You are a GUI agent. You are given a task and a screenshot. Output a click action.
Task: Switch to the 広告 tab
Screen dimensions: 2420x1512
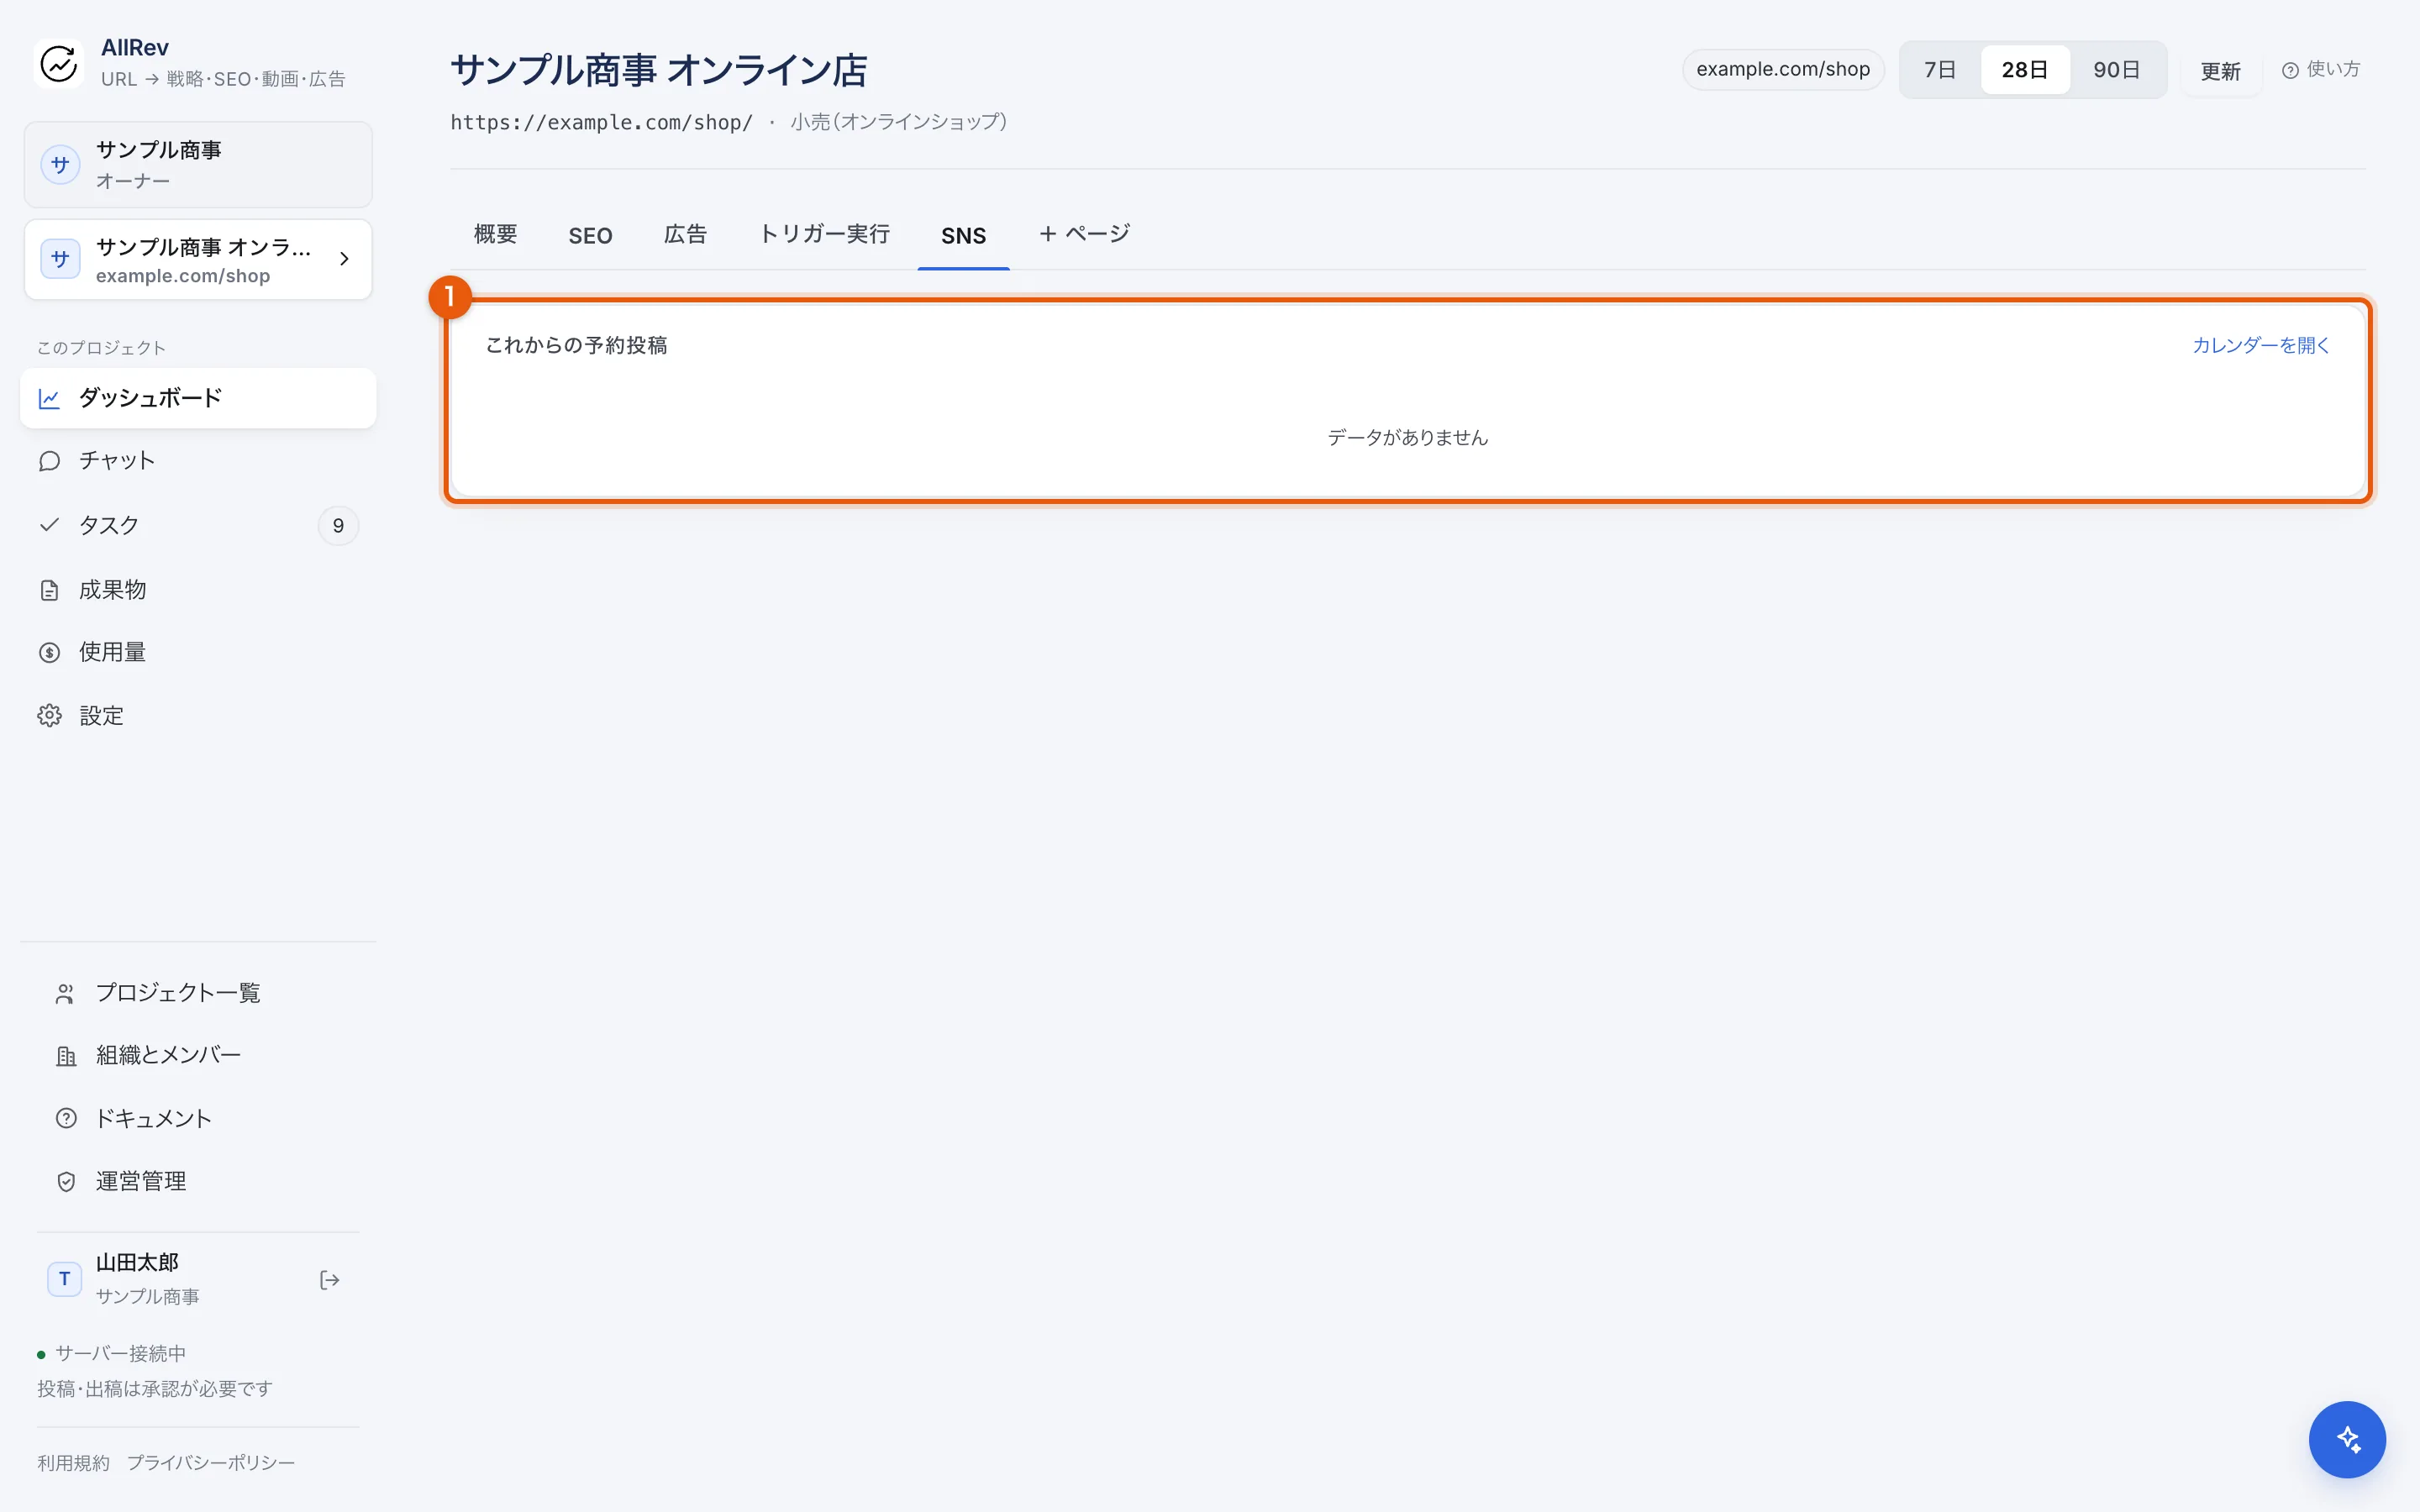coord(685,235)
